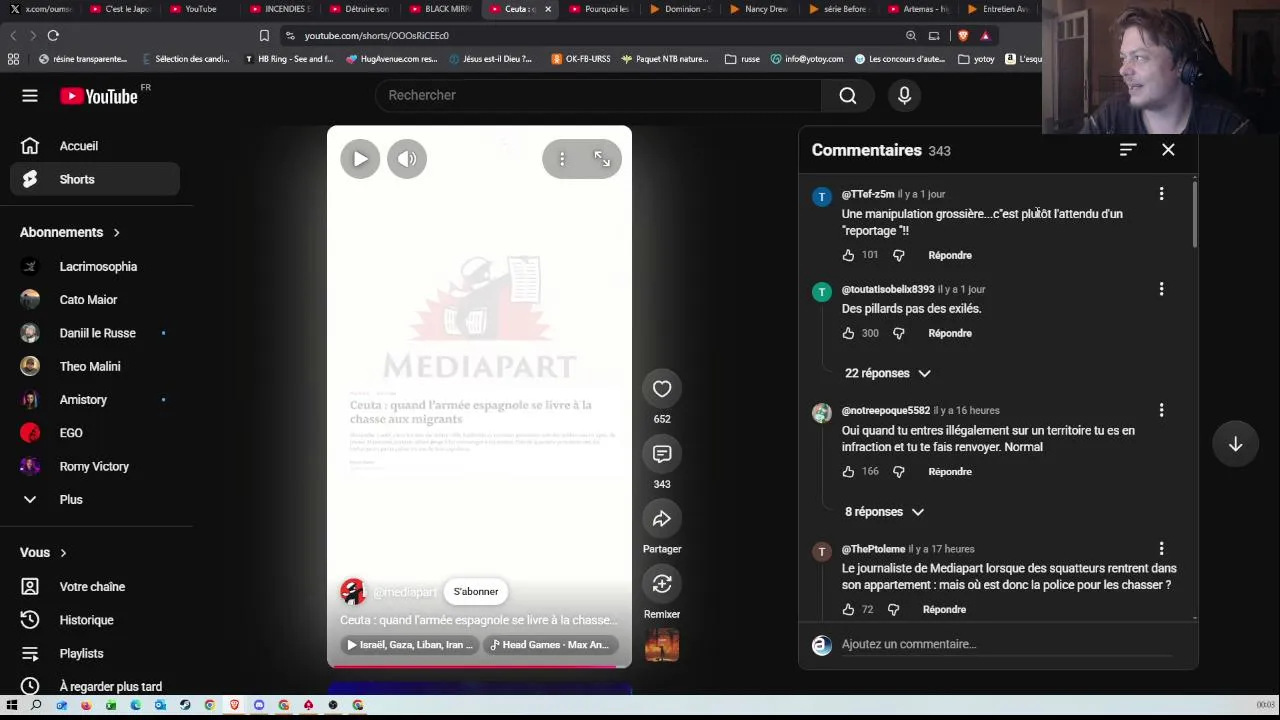The width and height of the screenshot is (1280, 720).
Task: Reload the page in the browser toolbar
Action: (53, 36)
